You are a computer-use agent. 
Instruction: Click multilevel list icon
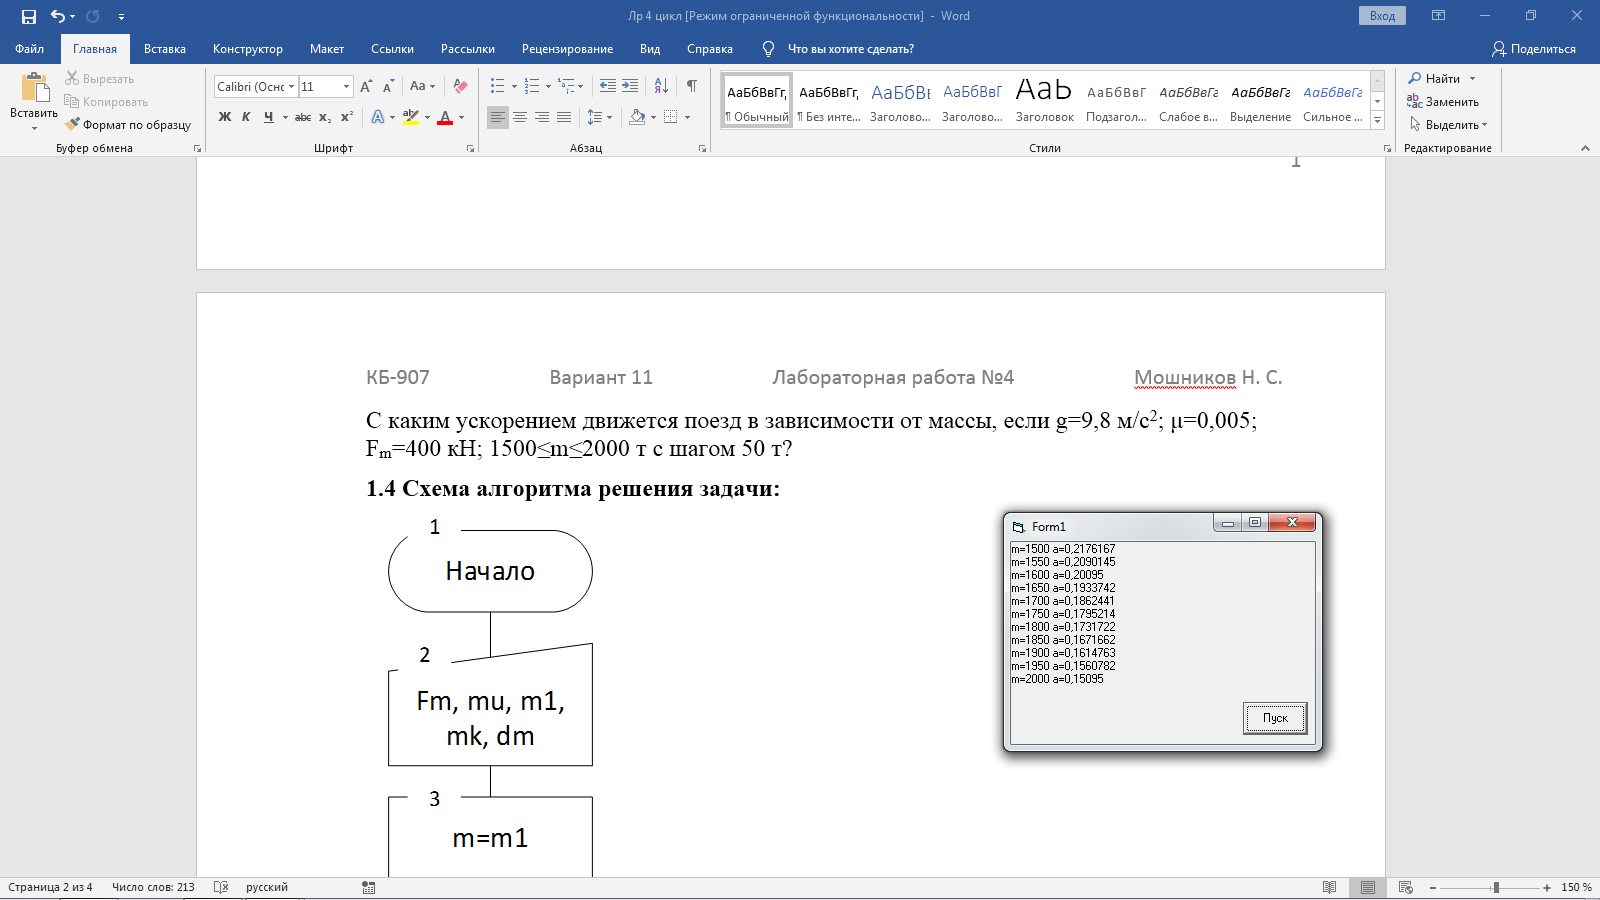(566, 87)
